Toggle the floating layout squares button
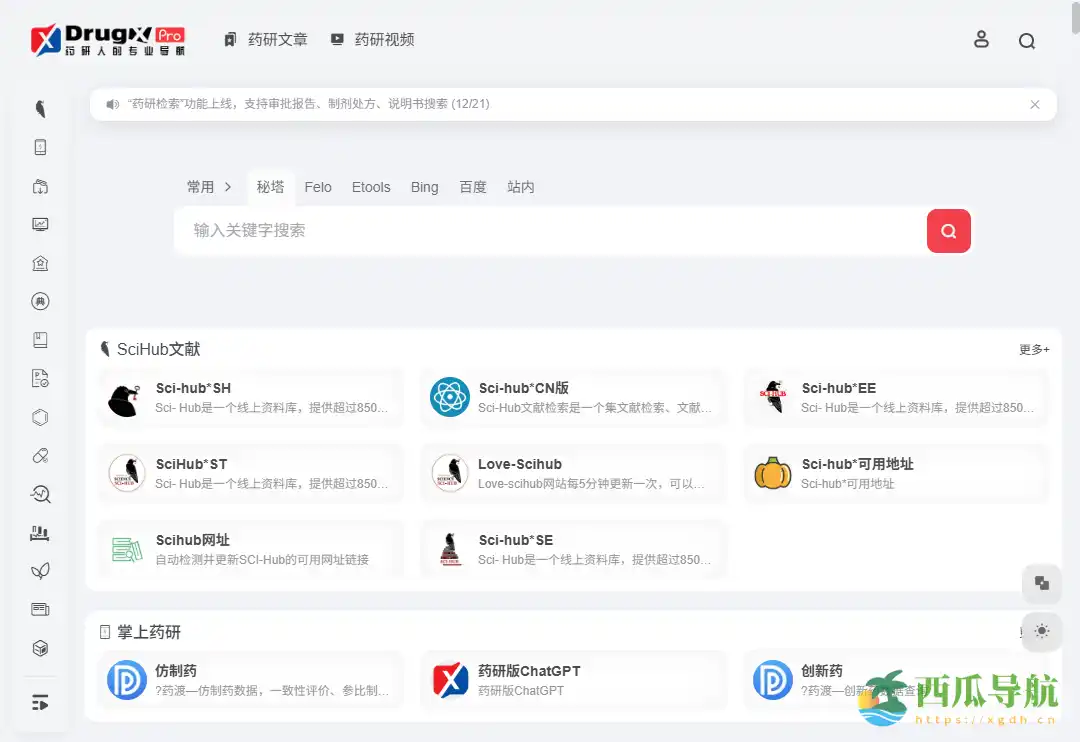Viewport: 1080px width, 742px height. coord(1041,583)
